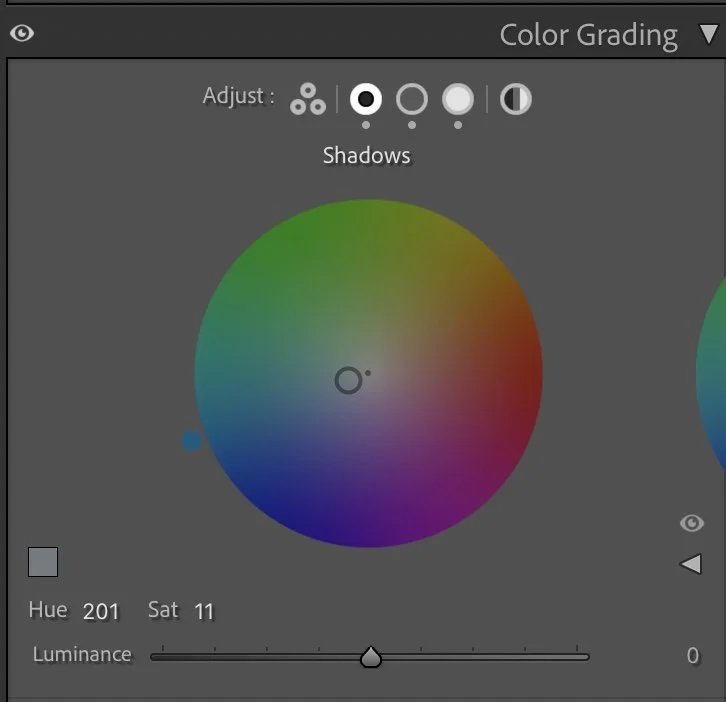This screenshot has height=702, width=726.
Task: Click the center point handle in color wheel
Action: point(348,381)
